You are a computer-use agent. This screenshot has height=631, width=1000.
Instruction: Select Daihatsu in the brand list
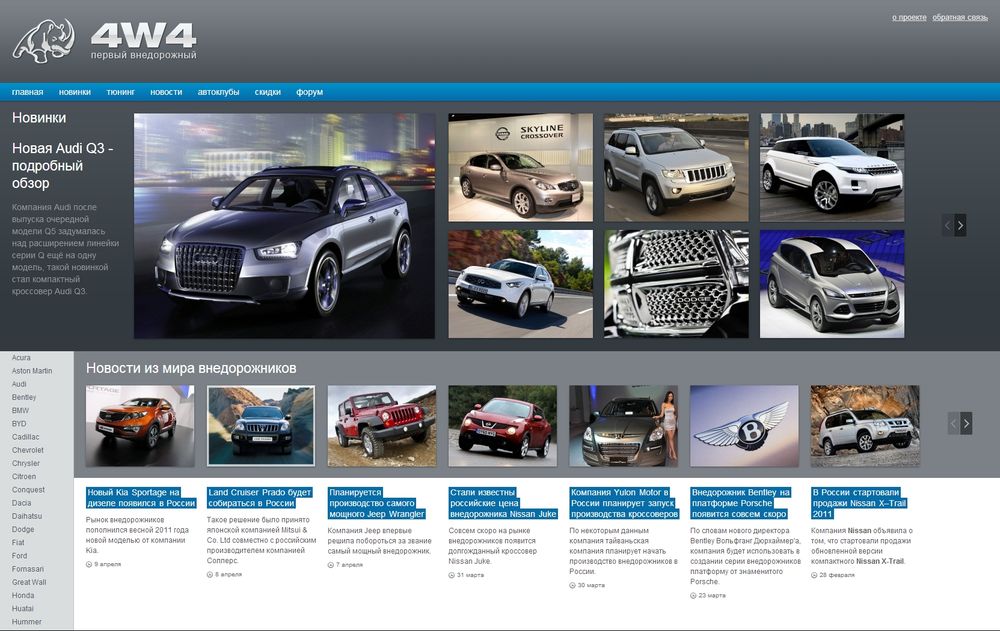click(x=27, y=516)
